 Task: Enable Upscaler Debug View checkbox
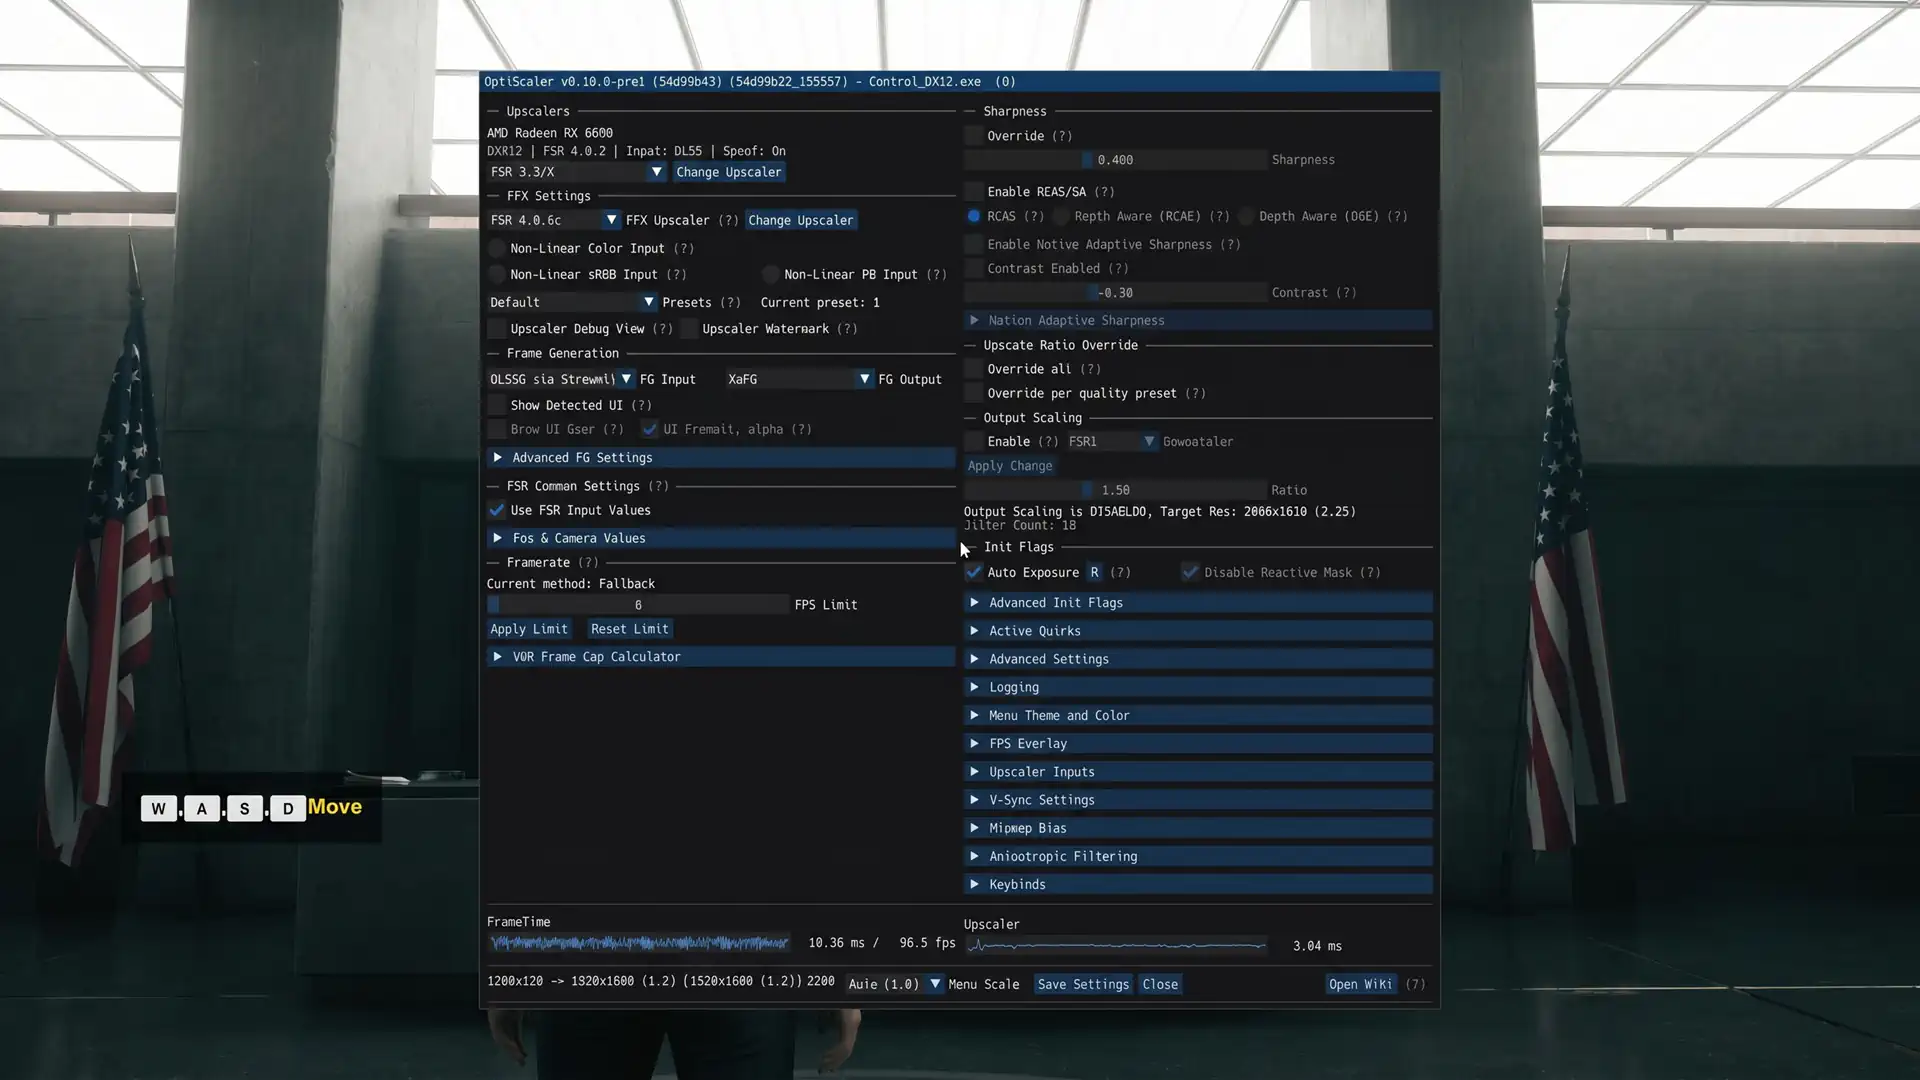(x=497, y=329)
